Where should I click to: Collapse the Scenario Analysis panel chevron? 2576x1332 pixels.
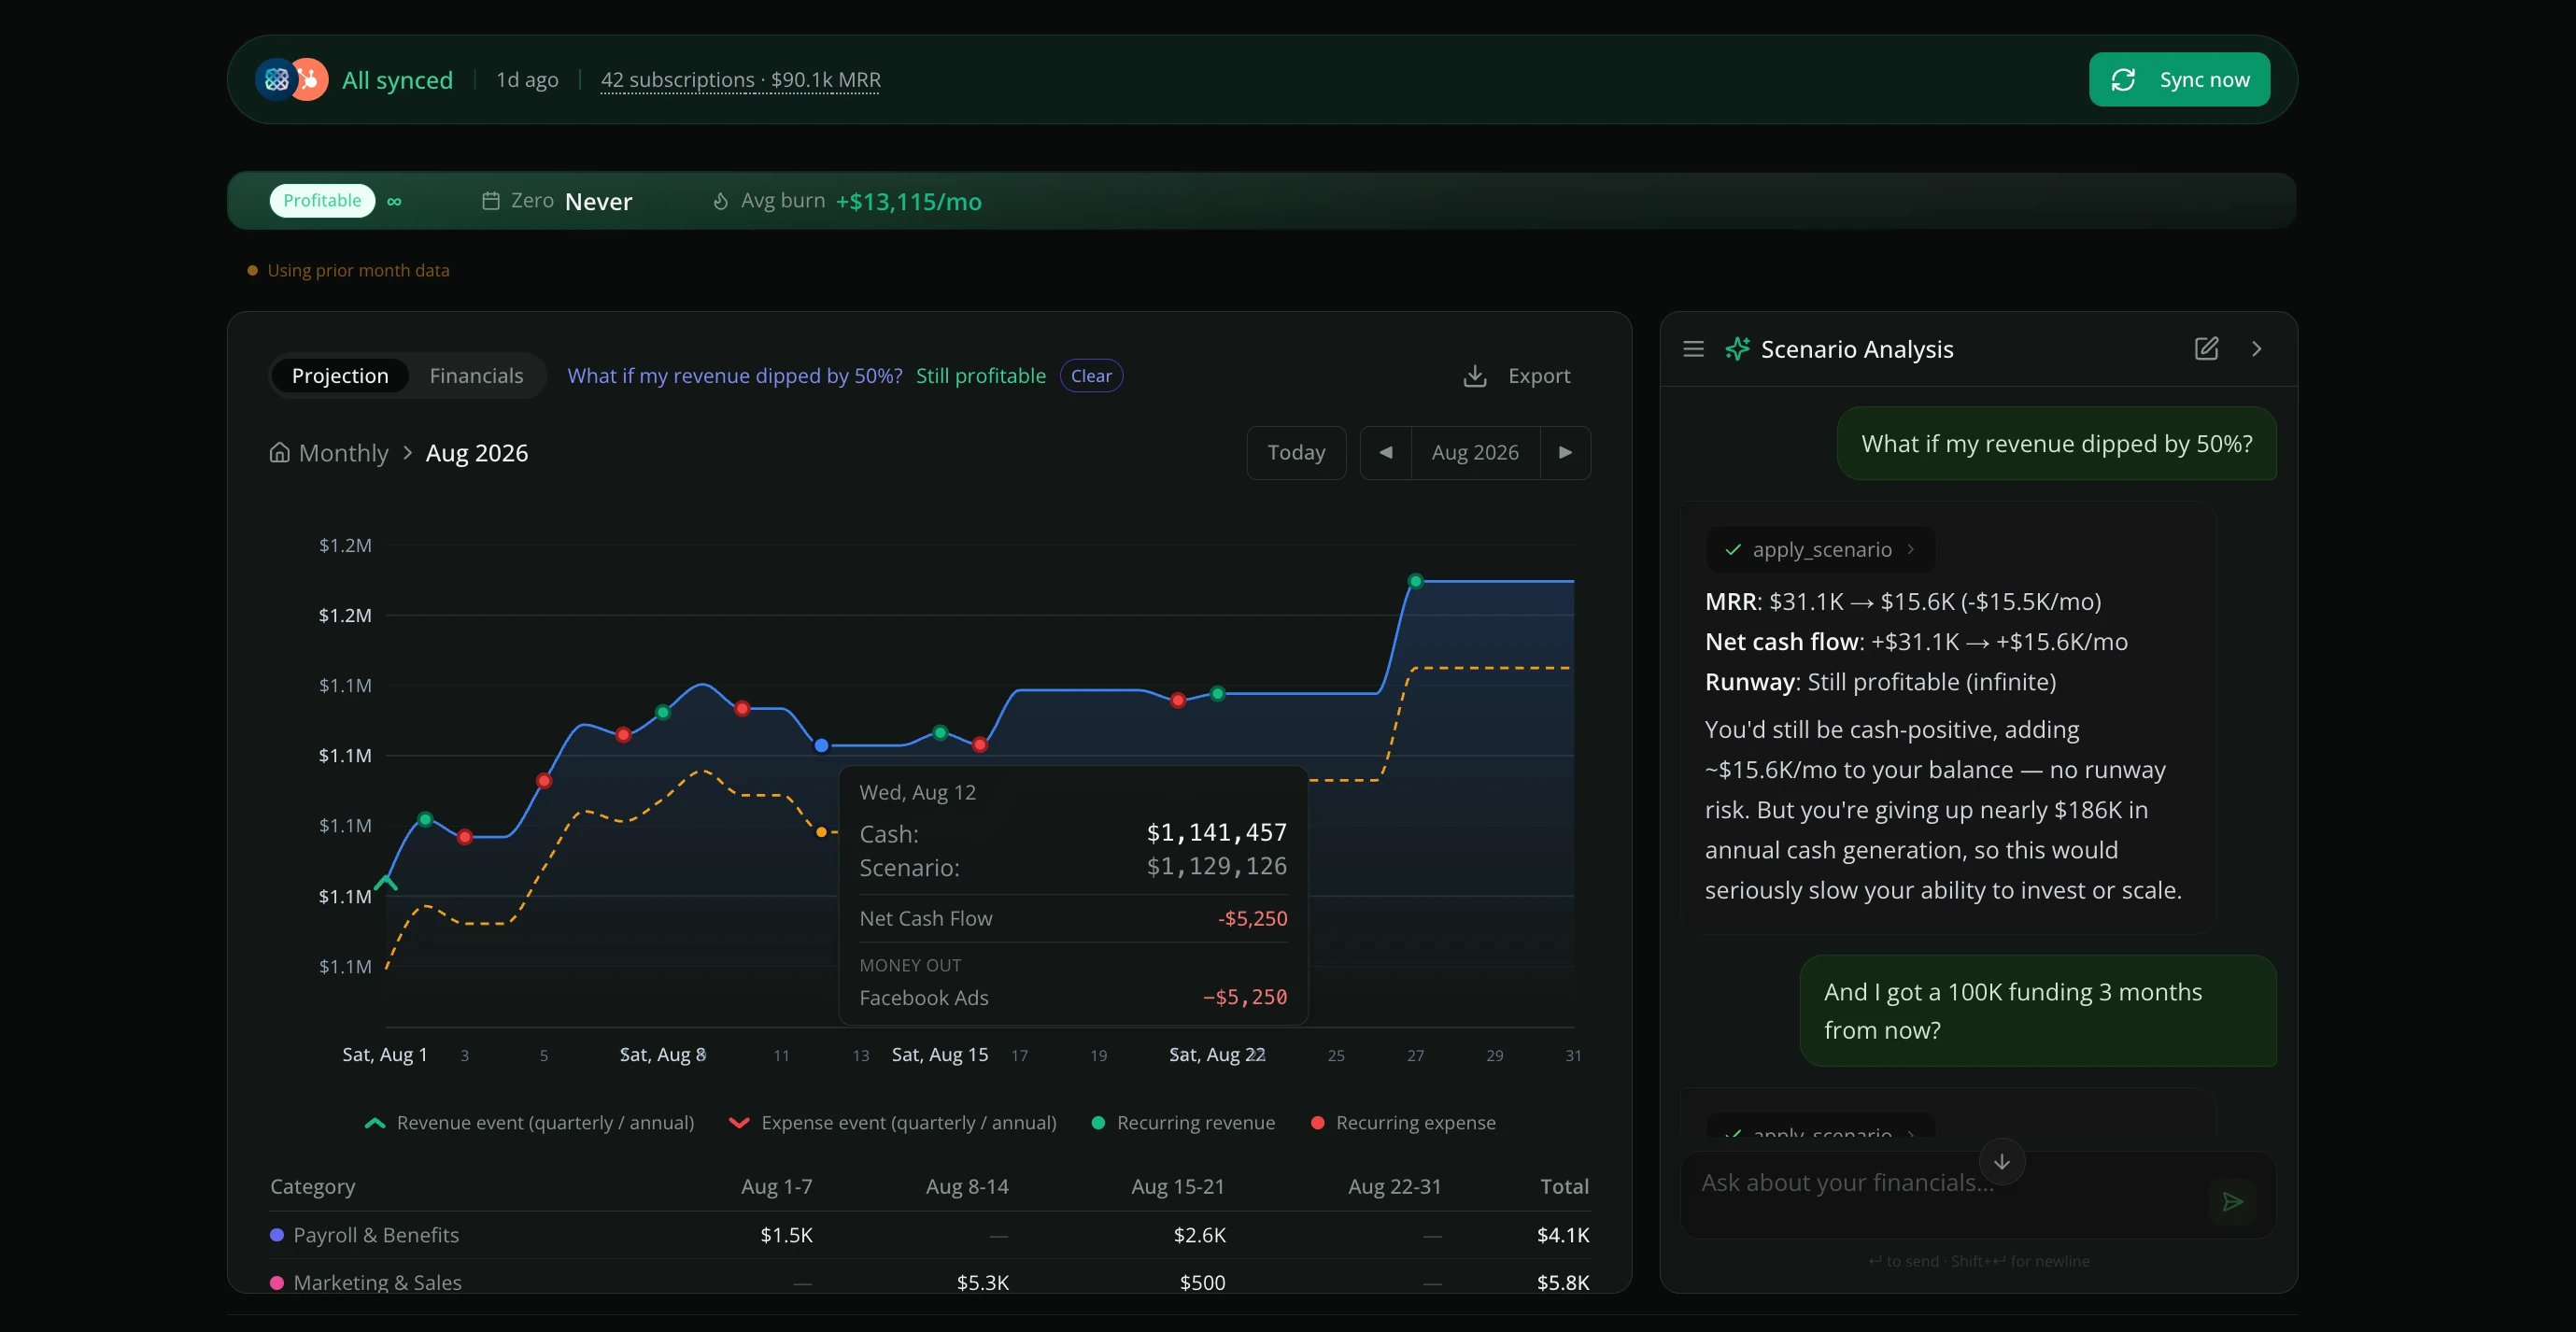pos(2256,348)
